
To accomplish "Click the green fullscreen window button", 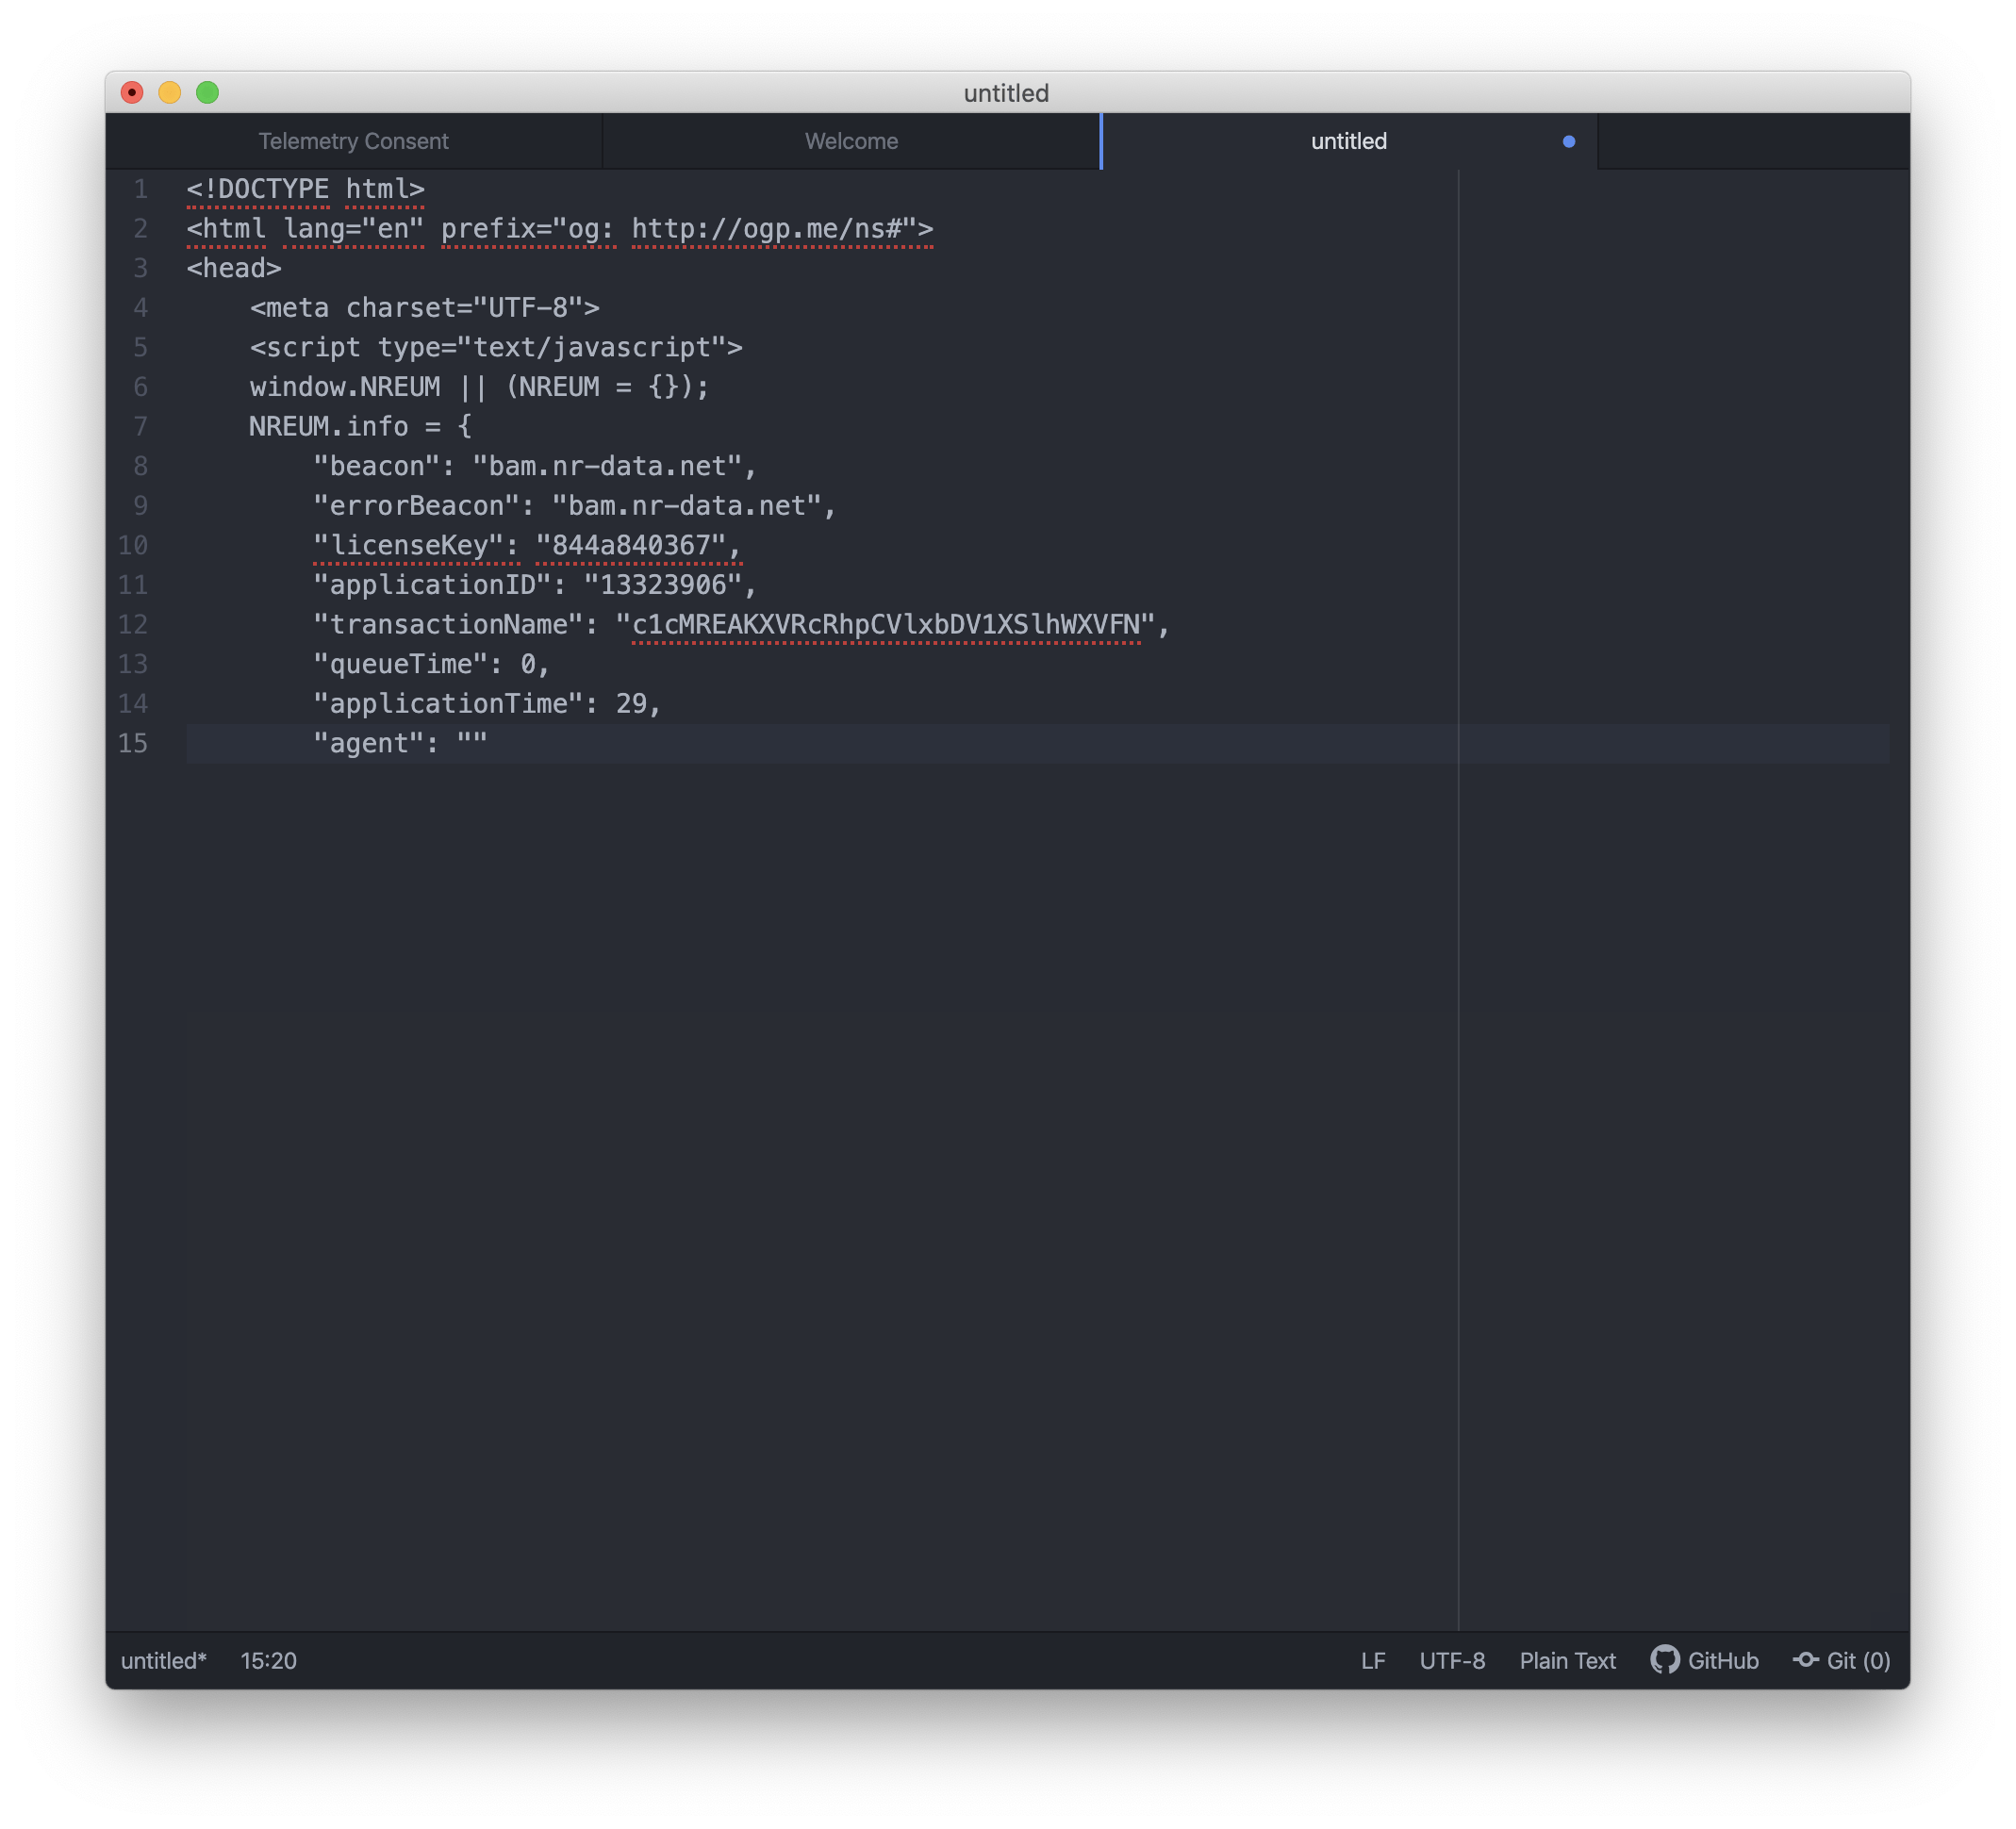I will 208,93.
